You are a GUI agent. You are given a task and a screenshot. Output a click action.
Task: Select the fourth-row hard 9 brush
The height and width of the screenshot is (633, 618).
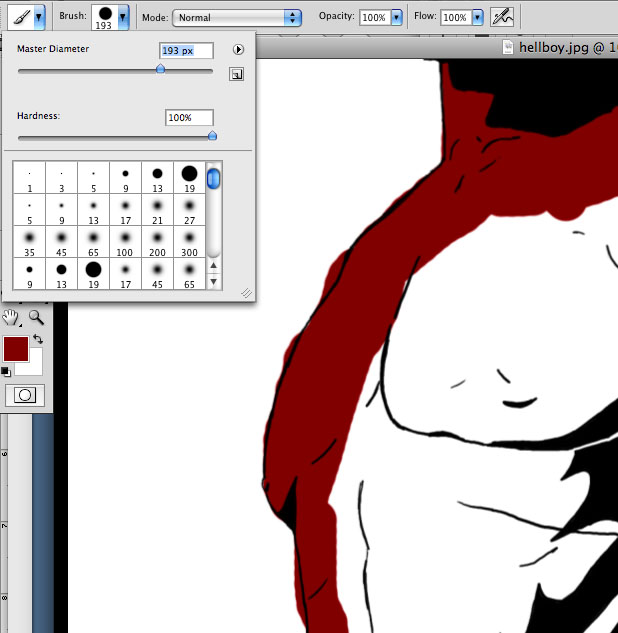[x=29, y=274]
